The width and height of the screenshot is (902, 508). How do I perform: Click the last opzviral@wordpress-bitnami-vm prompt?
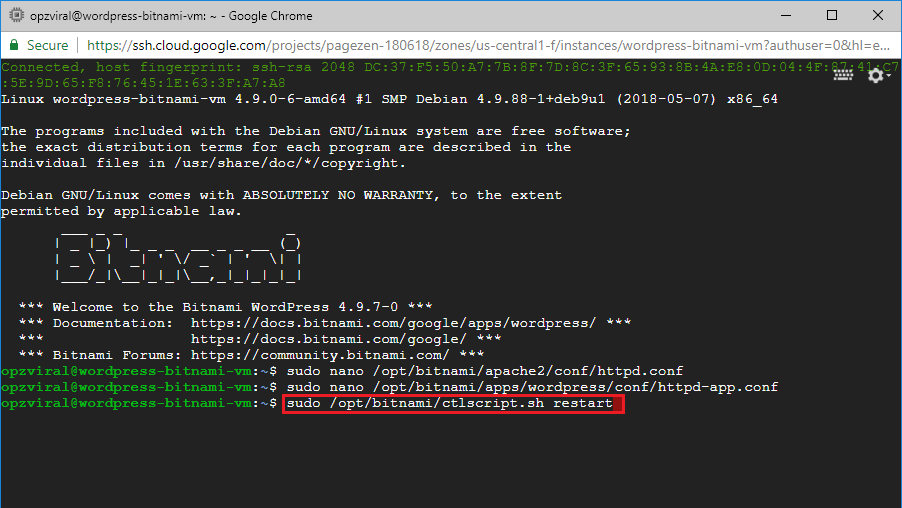click(x=139, y=403)
